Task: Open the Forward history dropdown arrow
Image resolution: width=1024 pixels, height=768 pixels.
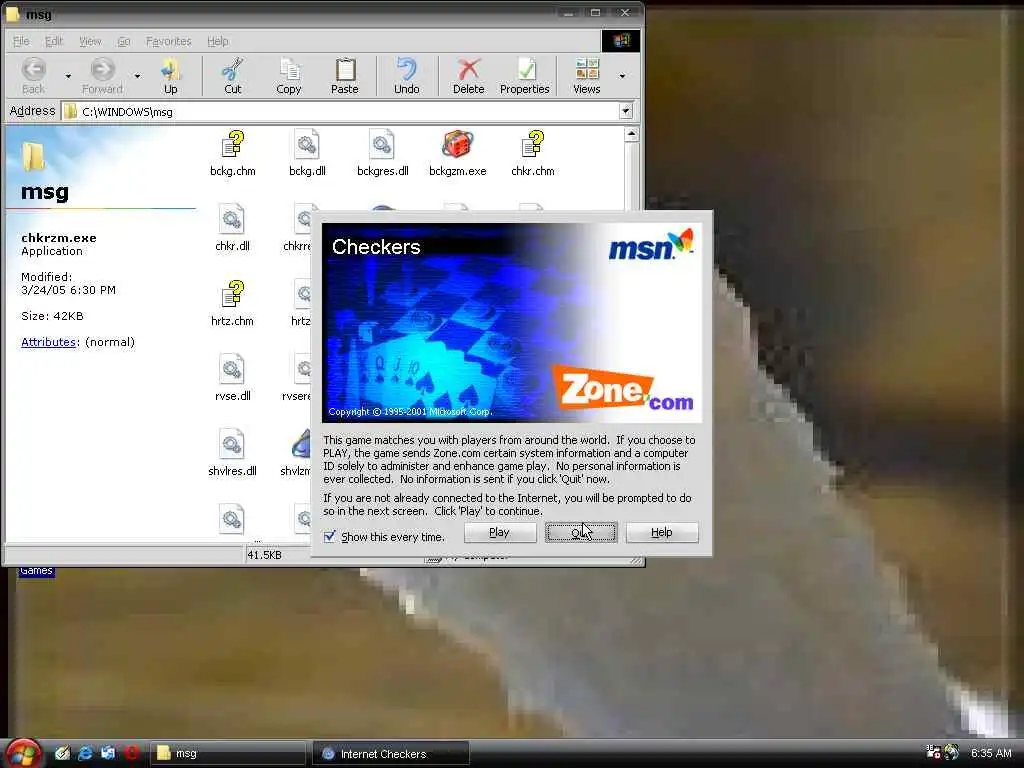Action: coord(137,76)
